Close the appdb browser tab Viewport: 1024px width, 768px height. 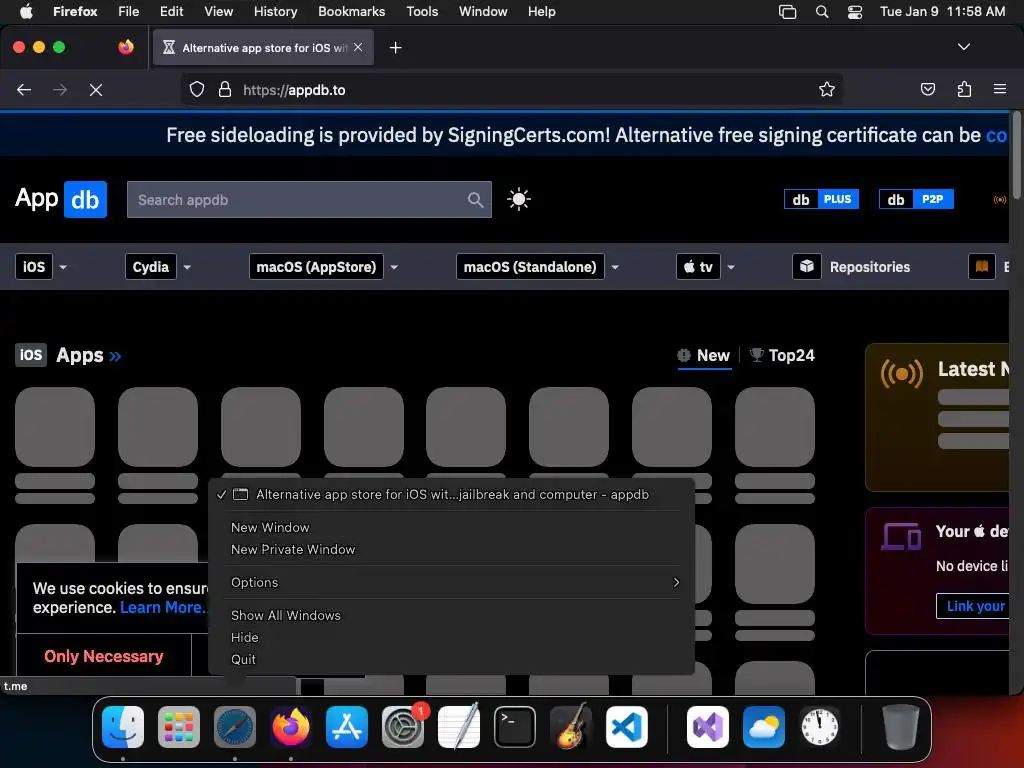click(358, 47)
